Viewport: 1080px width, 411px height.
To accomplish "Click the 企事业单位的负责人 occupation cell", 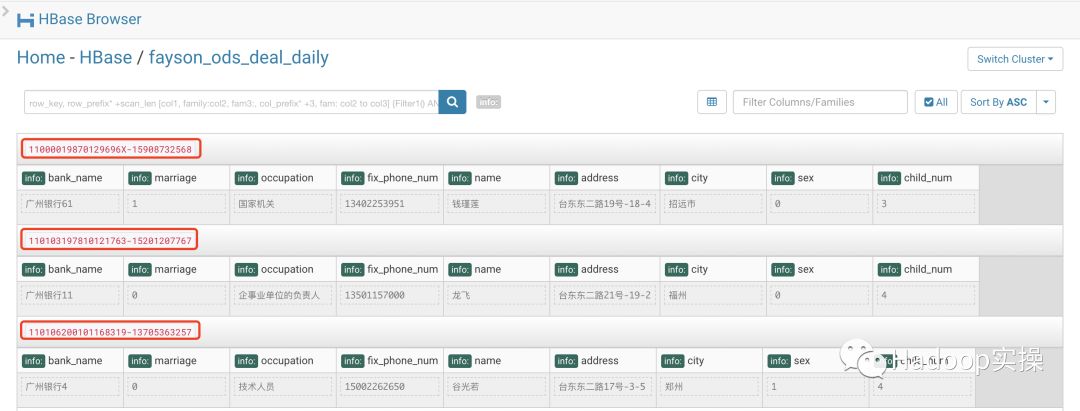I will [x=283, y=295].
